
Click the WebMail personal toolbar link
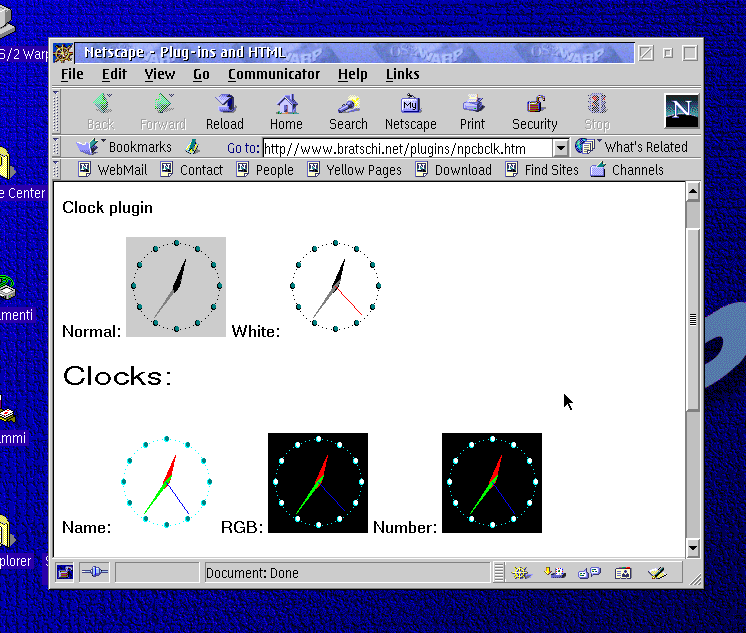pos(112,170)
